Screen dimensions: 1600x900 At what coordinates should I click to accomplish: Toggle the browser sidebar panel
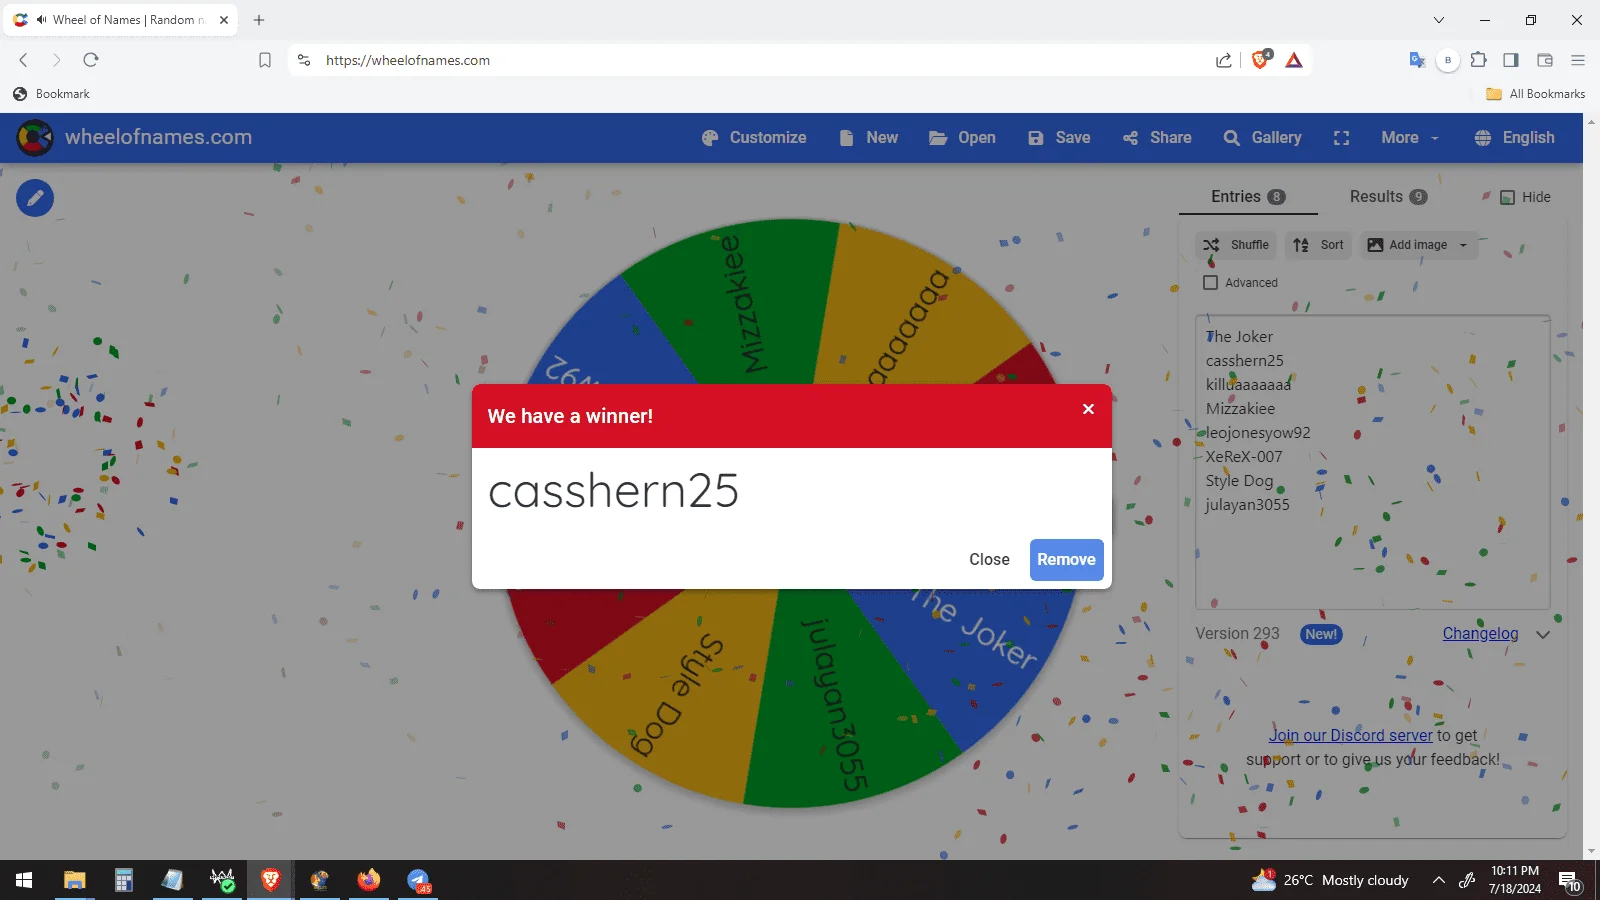point(1511,60)
